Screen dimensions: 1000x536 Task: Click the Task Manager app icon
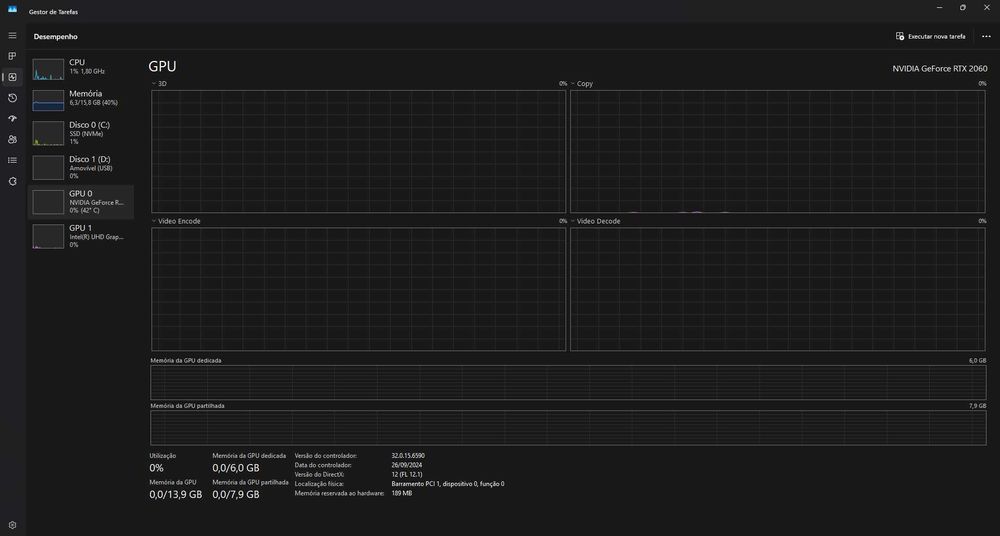coord(12,9)
